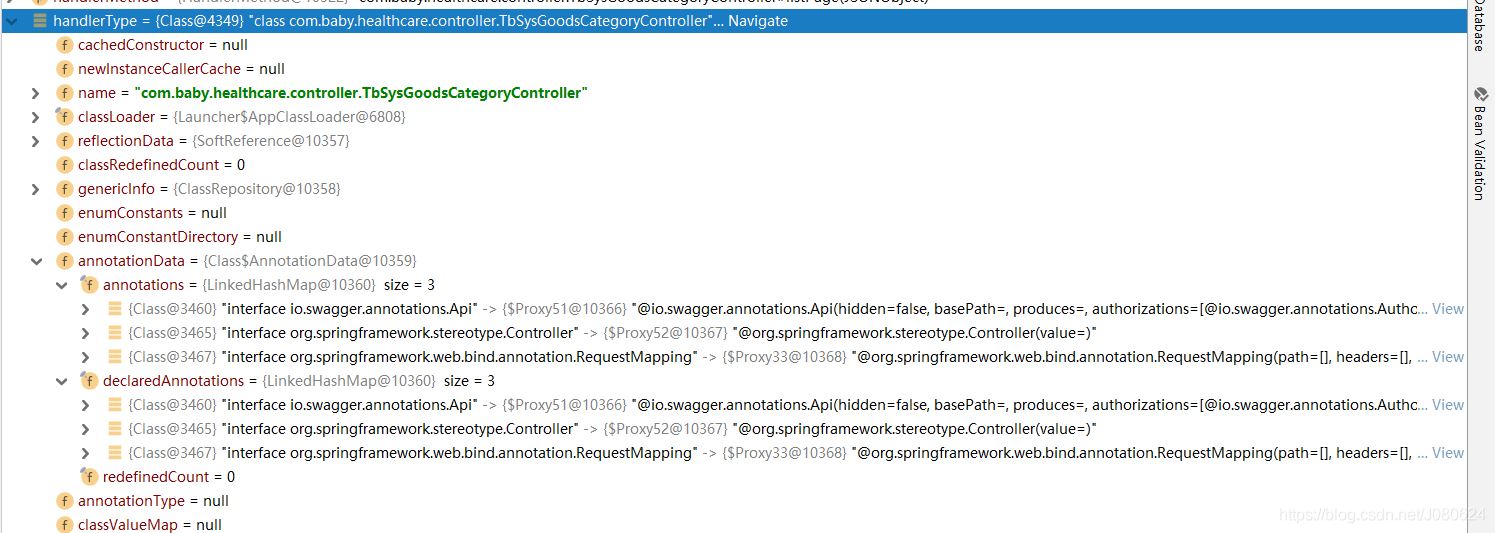Expand the genericInfo node
Image resolution: width=1495 pixels, height=533 pixels.
point(36,189)
